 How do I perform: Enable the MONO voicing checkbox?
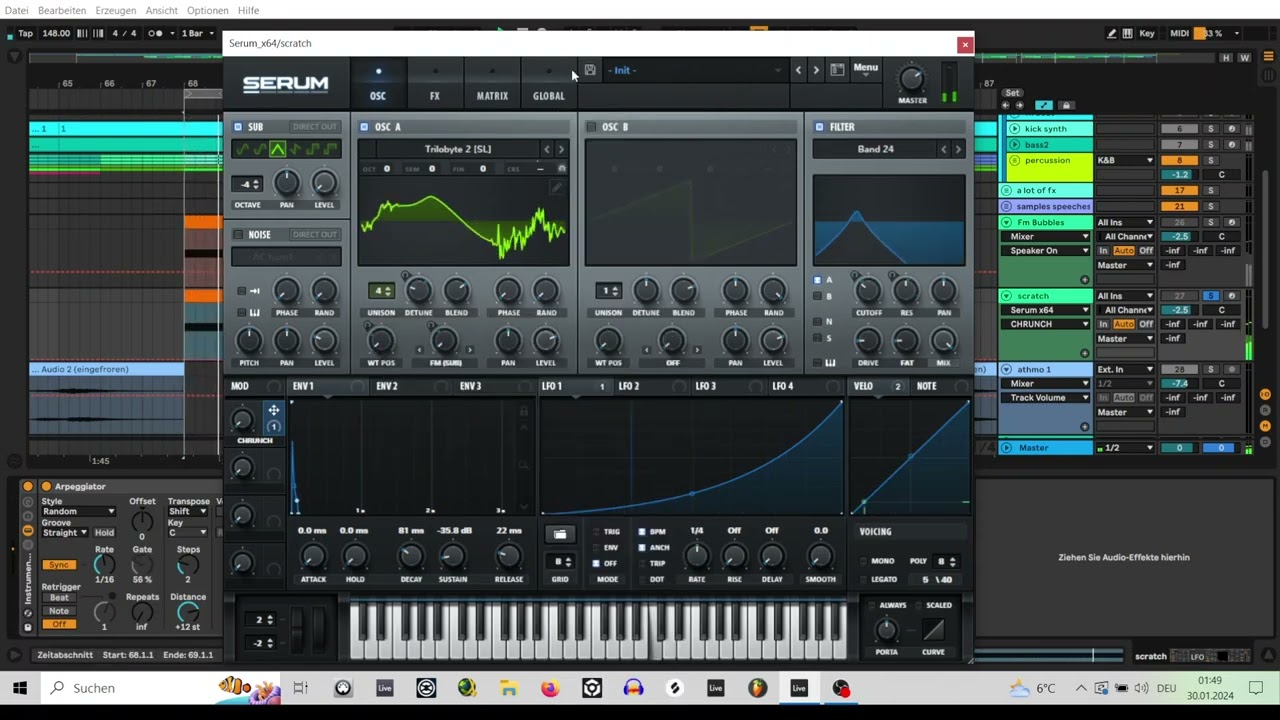(x=863, y=561)
